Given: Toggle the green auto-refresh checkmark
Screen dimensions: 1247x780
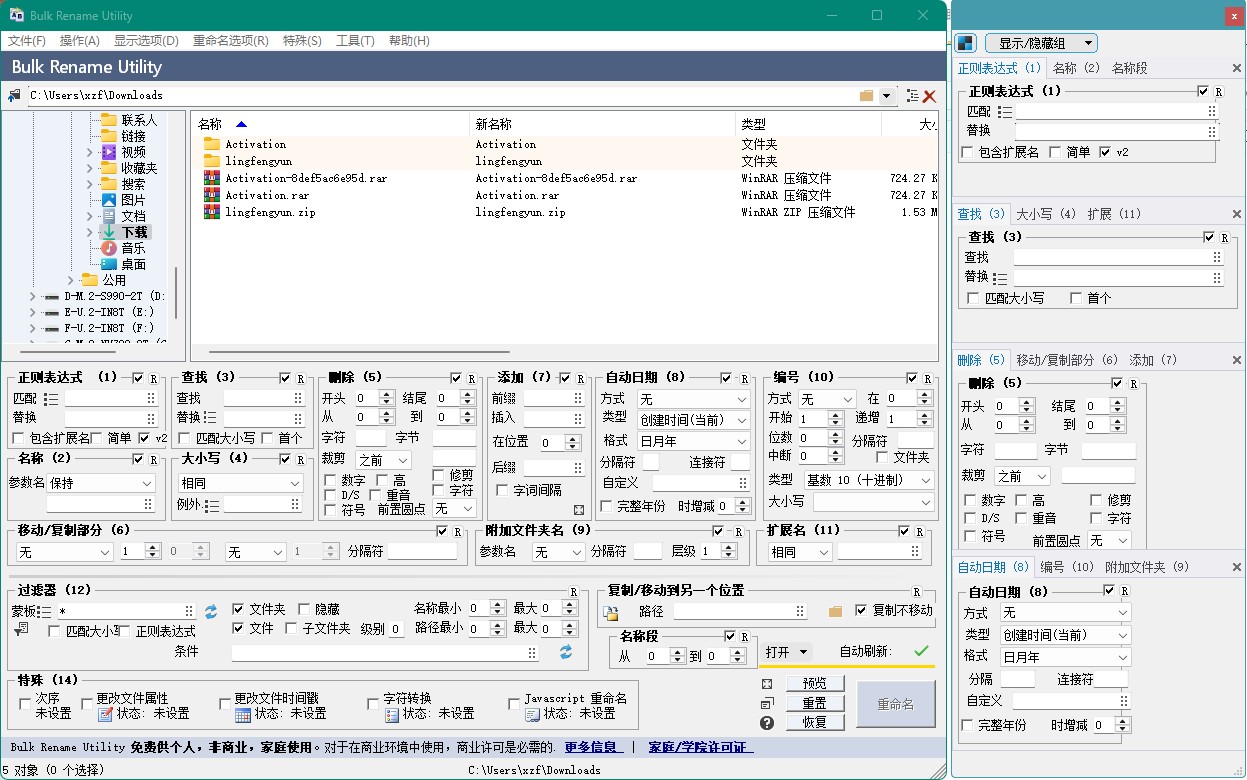Looking at the screenshot, I should tap(921, 651).
